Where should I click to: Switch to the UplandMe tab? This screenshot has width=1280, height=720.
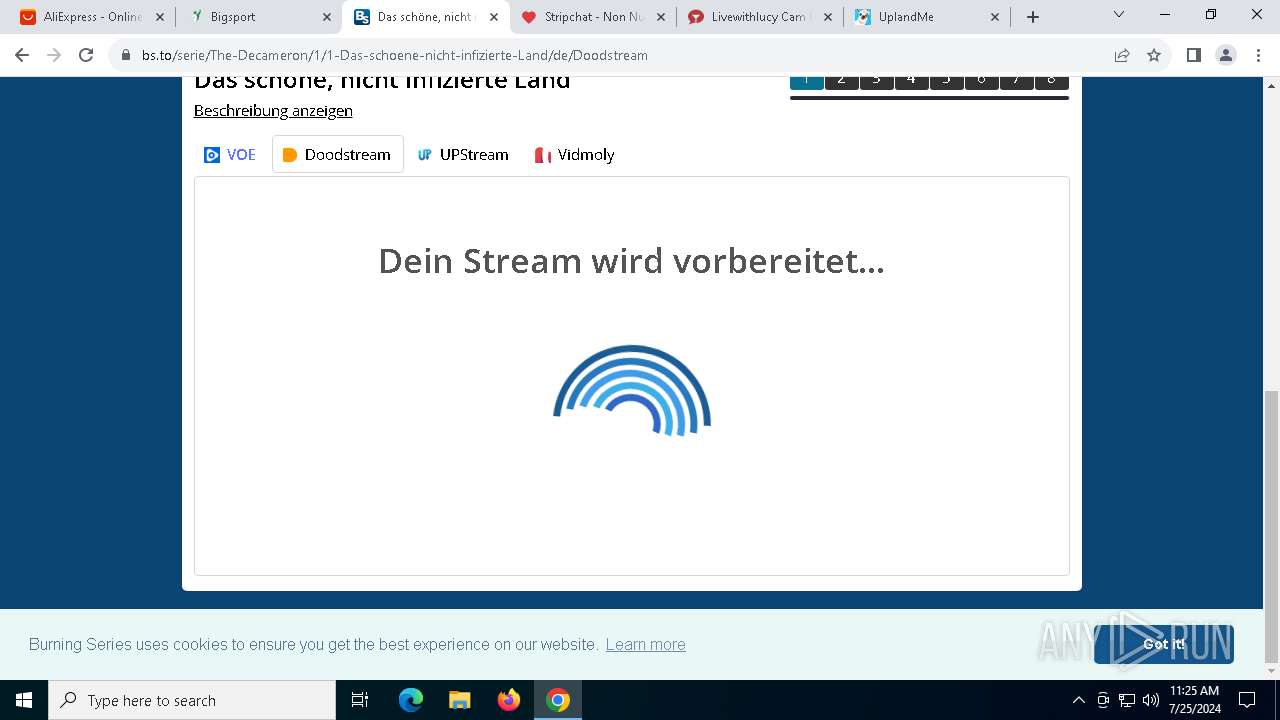click(926, 17)
